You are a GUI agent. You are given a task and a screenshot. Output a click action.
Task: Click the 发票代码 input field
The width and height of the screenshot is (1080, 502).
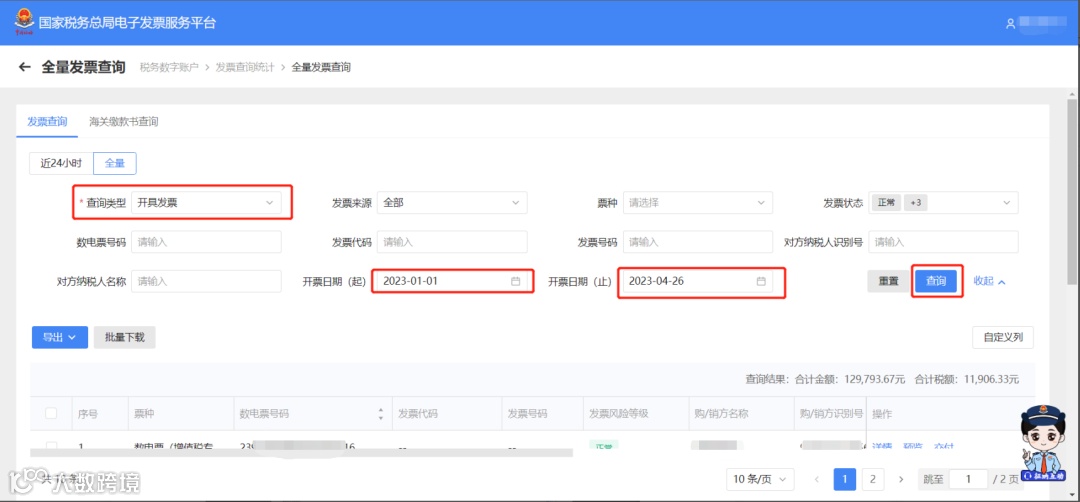tap(452, 242)
